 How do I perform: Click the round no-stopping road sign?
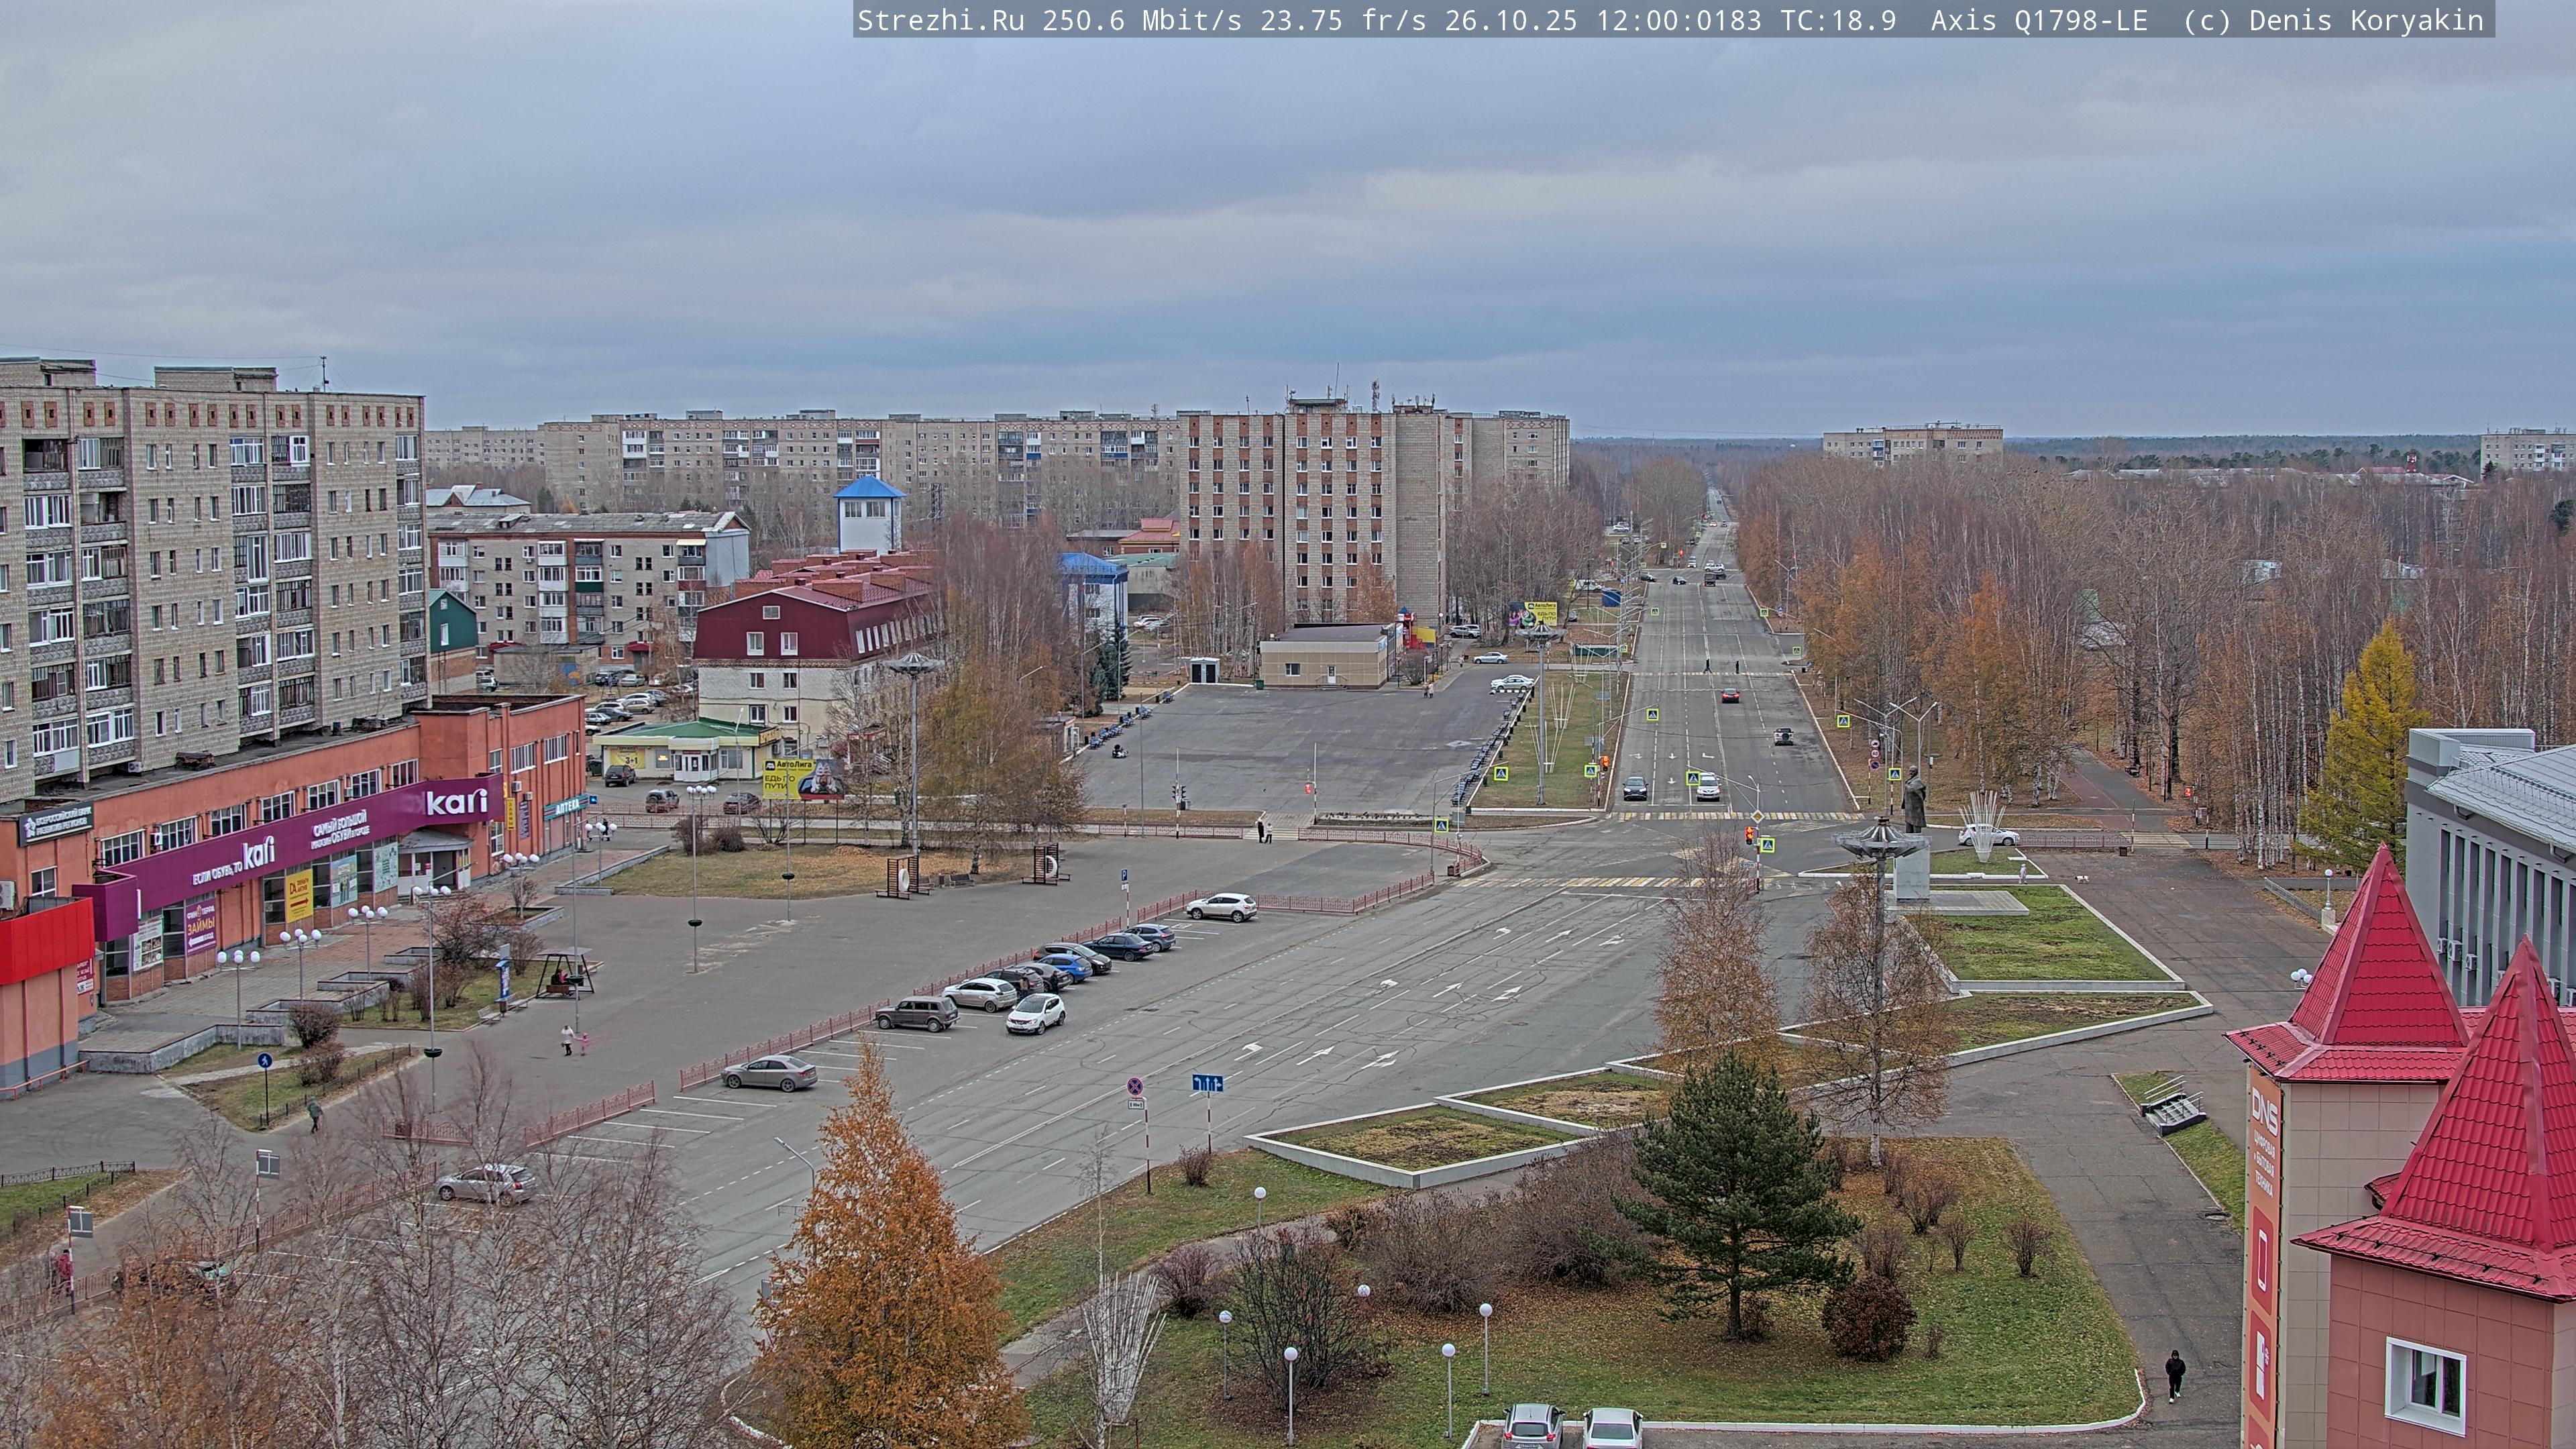(x=1135, y=1086)
